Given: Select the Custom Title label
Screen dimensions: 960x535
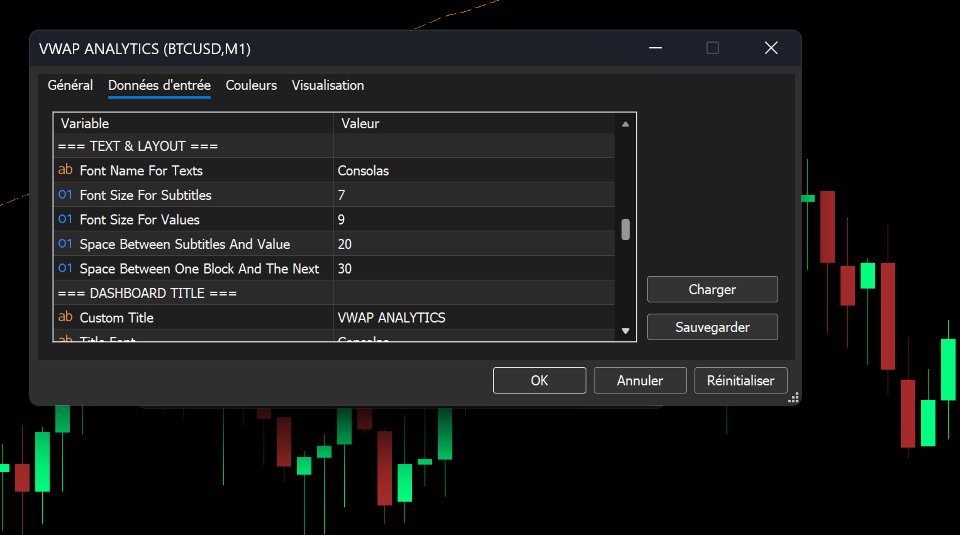Looking at the screenshot, I should coord(116,317).
